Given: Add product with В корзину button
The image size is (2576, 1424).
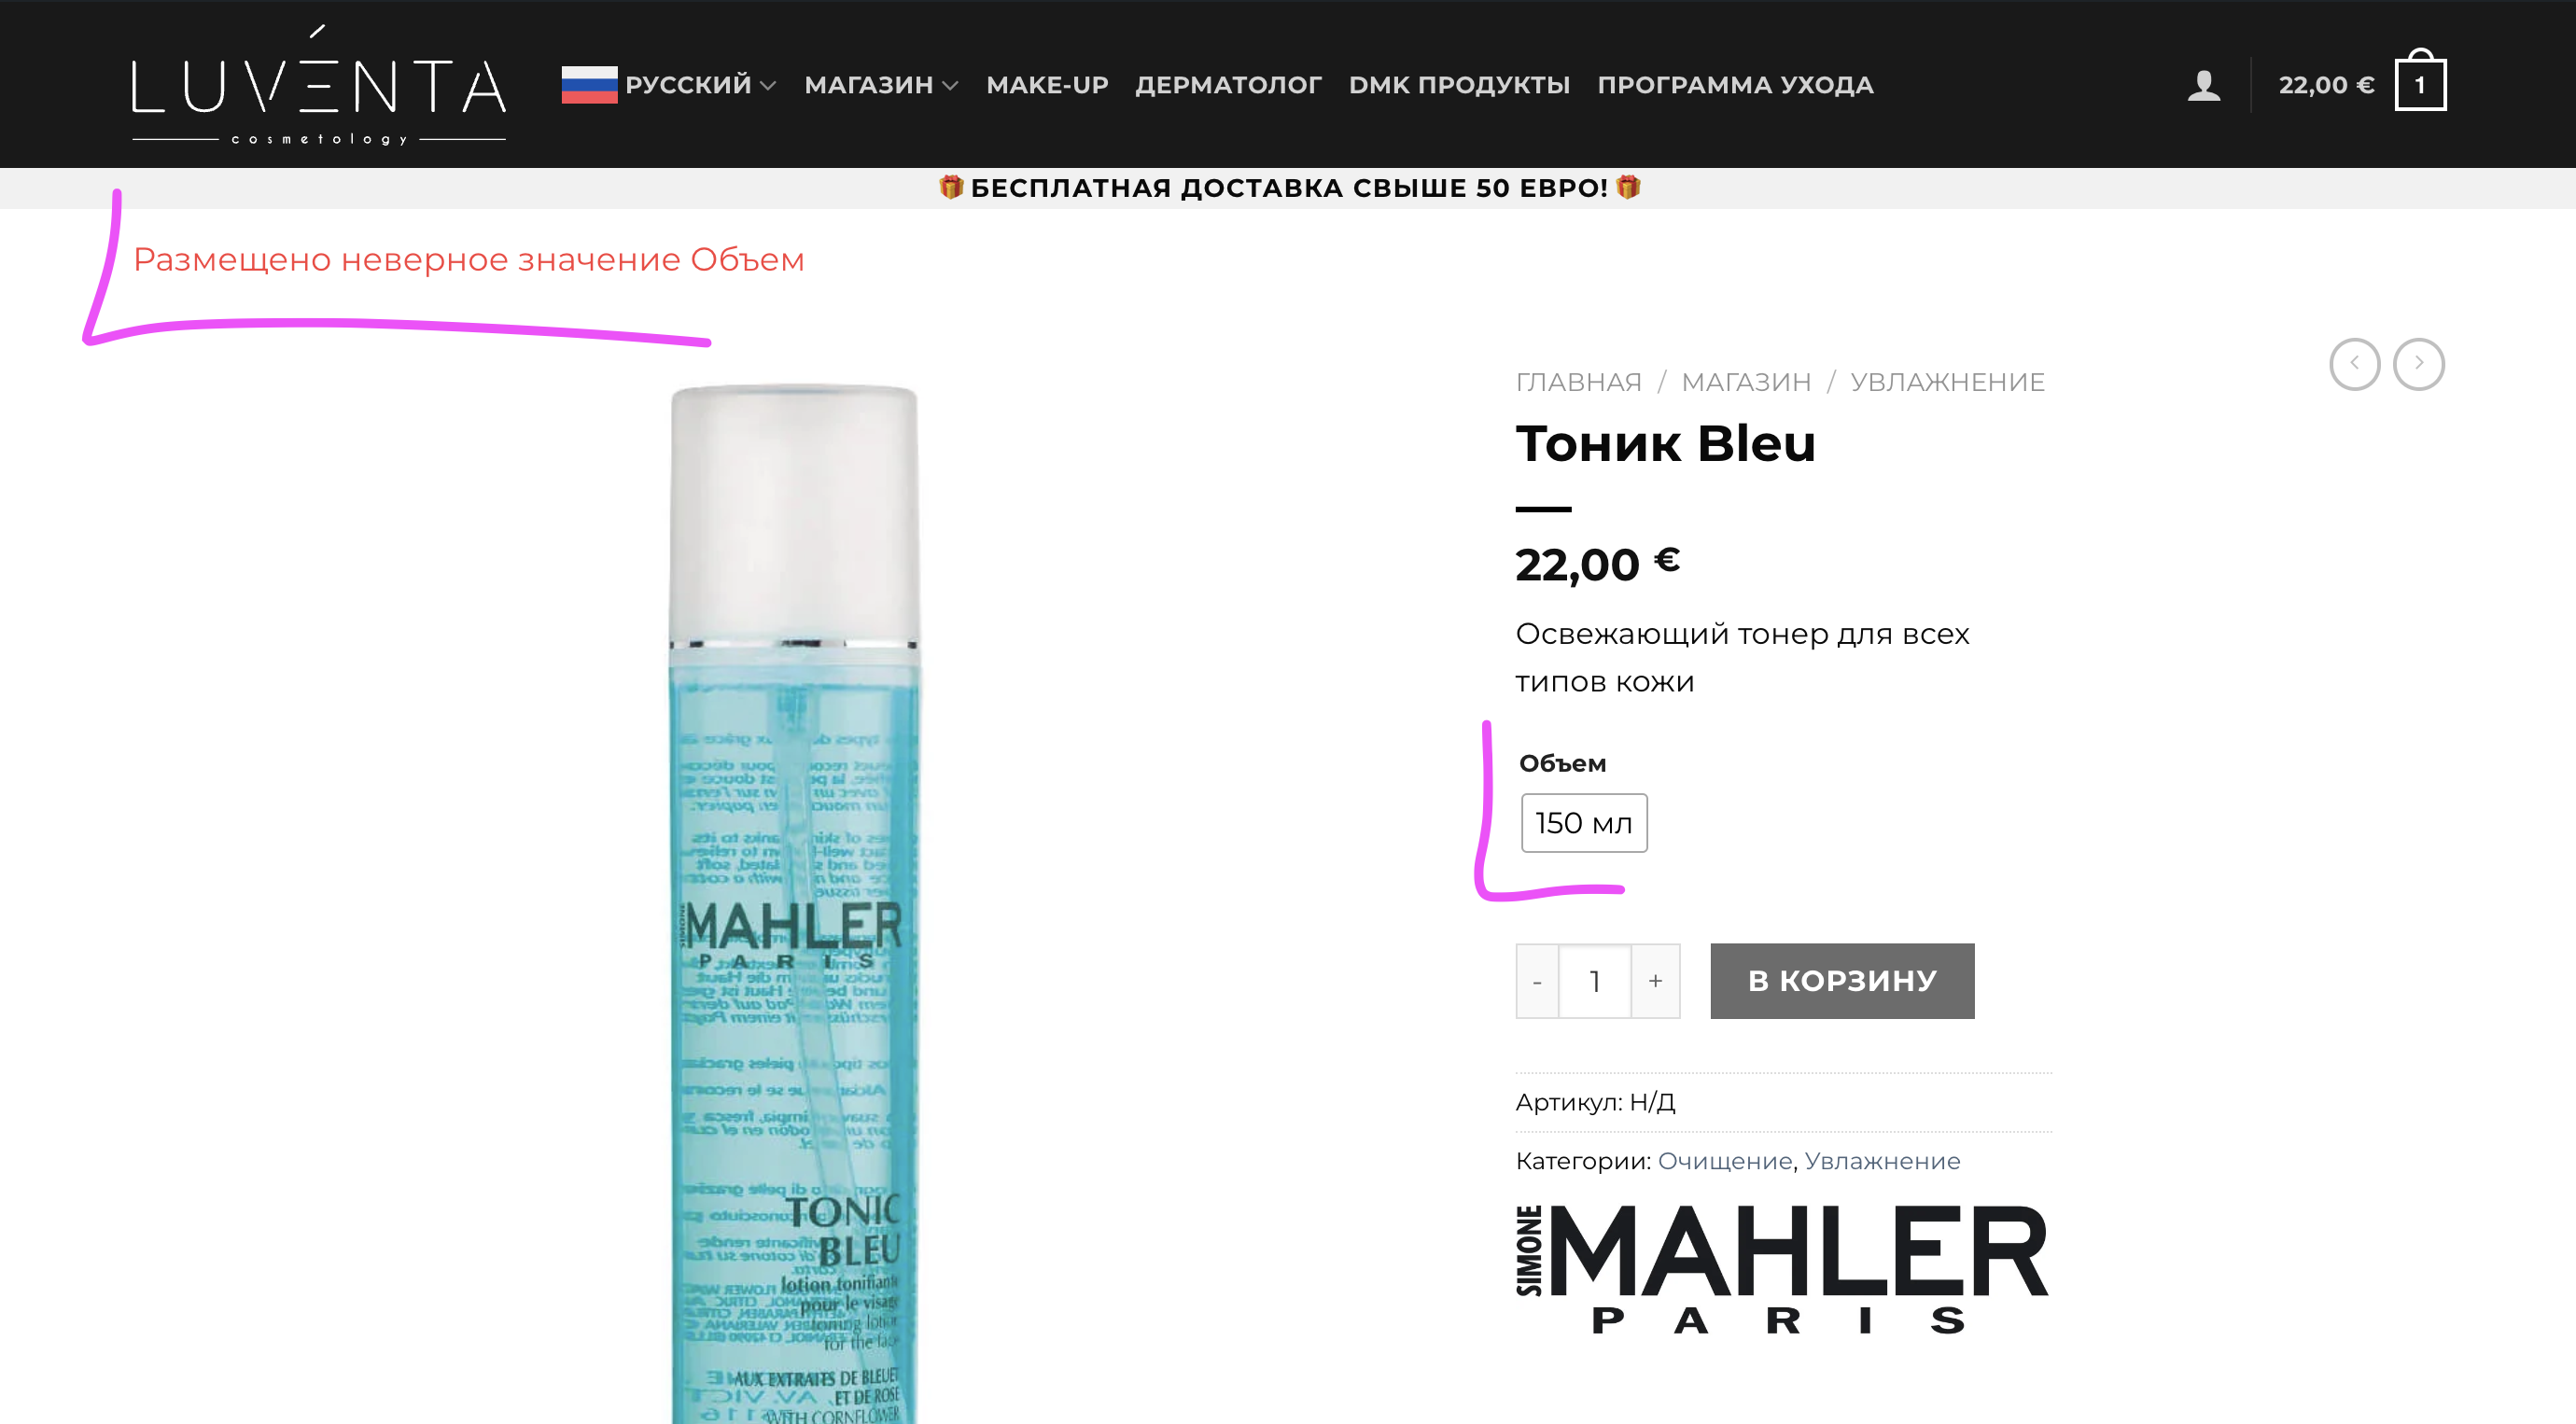Looking at the screenshot, I should [x=1842, y=981].
